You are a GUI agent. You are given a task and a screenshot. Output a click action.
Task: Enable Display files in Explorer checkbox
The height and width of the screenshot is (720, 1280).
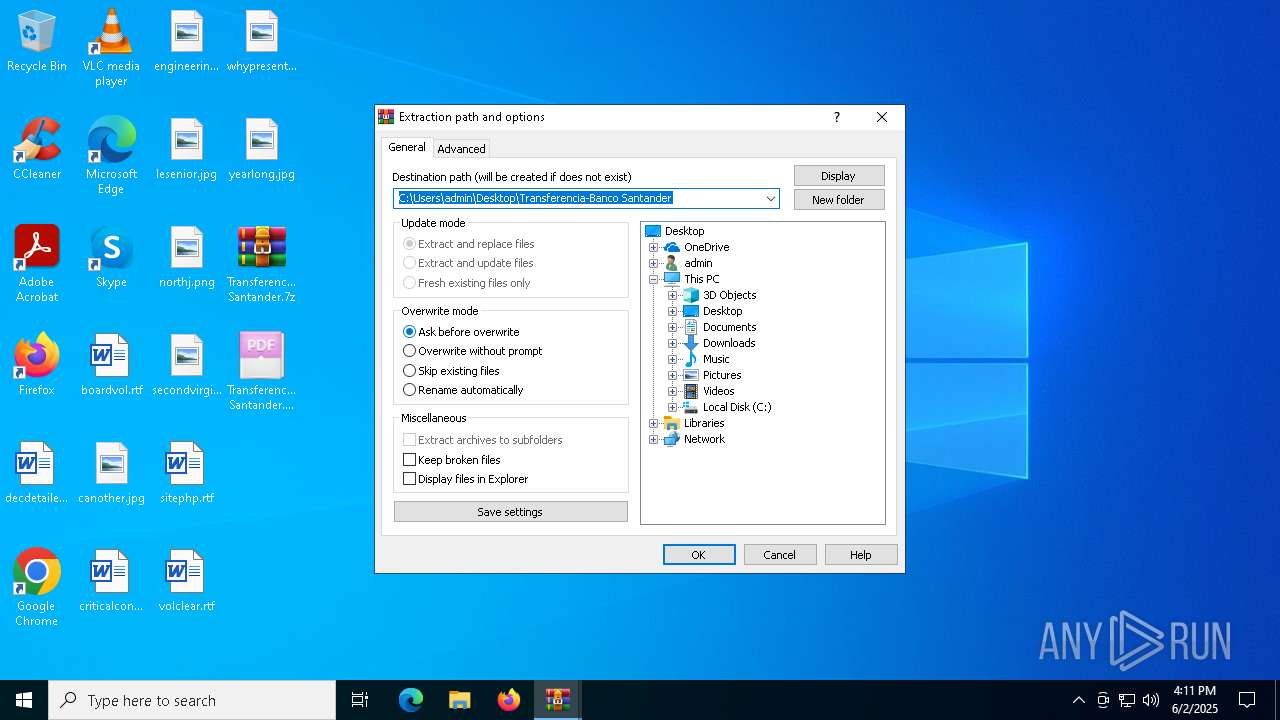click(x=409, y=479)
